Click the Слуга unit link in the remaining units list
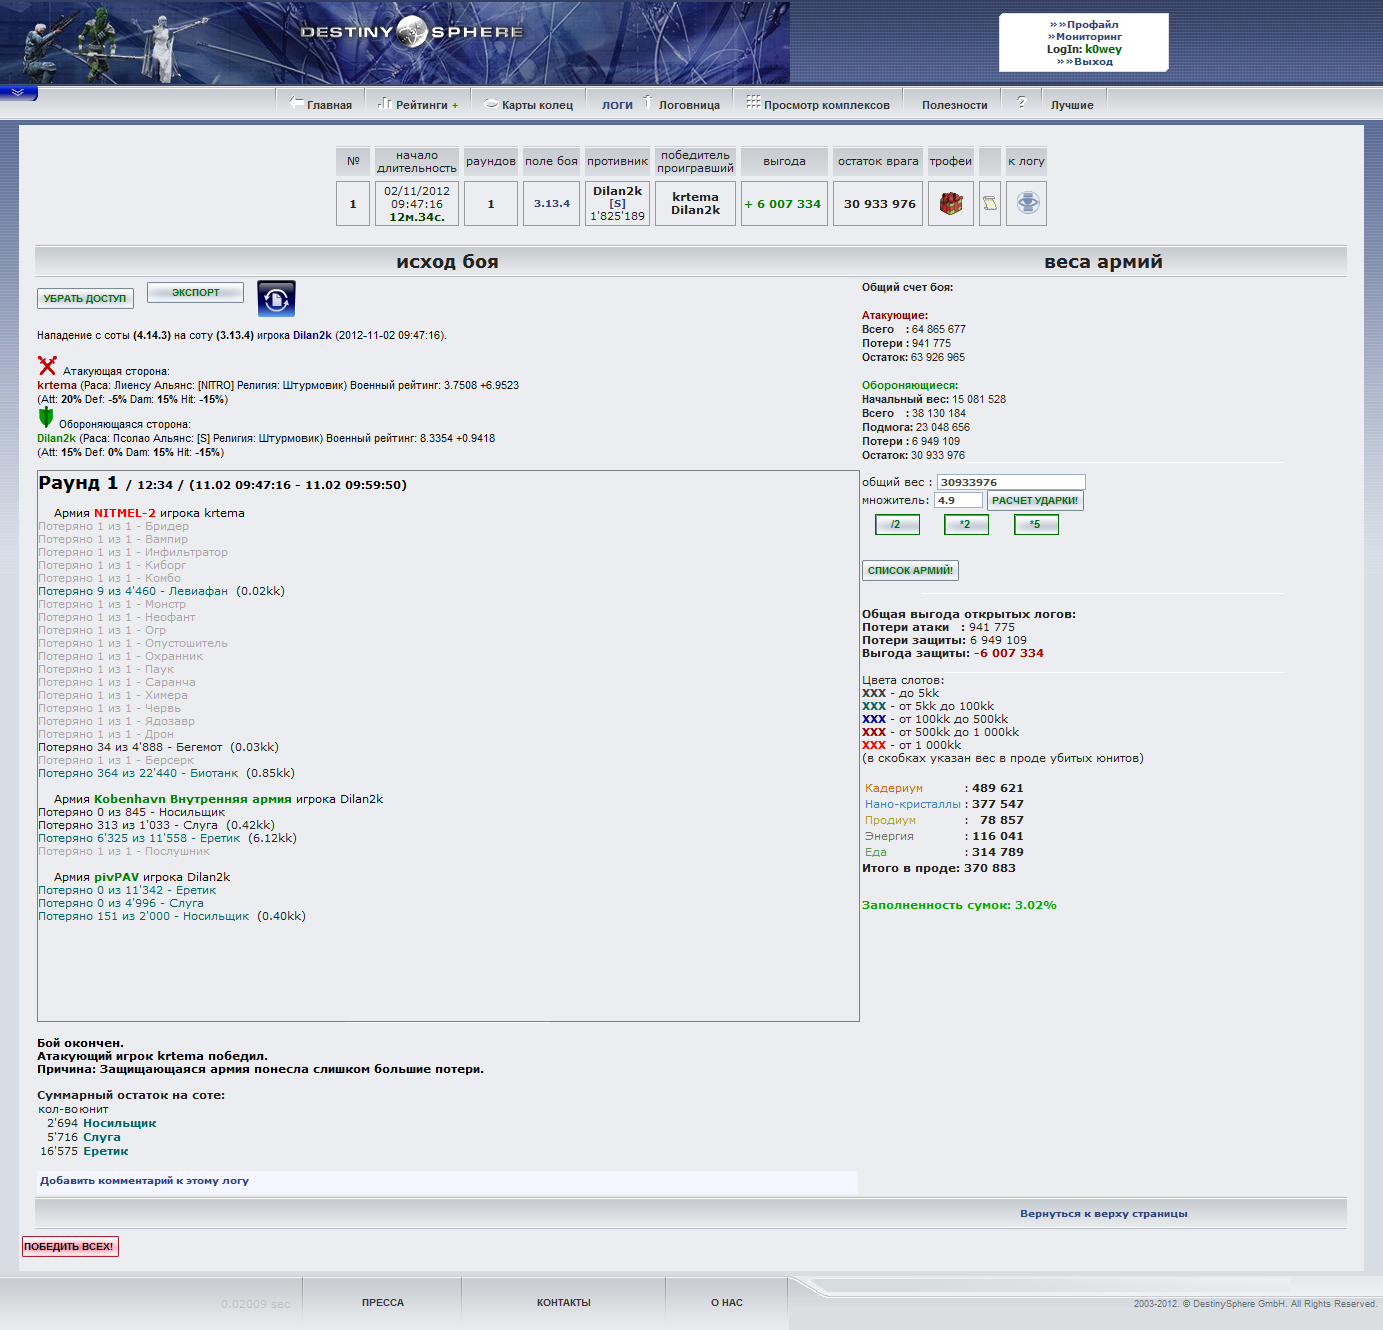Image resolution: width=1383 pixels, height=1330 pixels. [101, 1137]
